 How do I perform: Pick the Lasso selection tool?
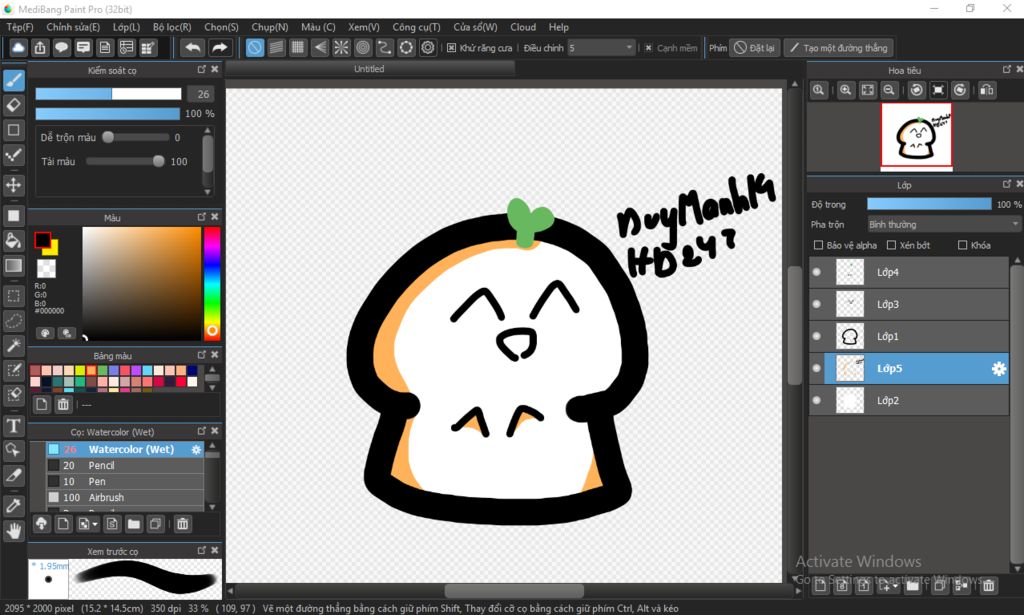[x=14, y=321]
